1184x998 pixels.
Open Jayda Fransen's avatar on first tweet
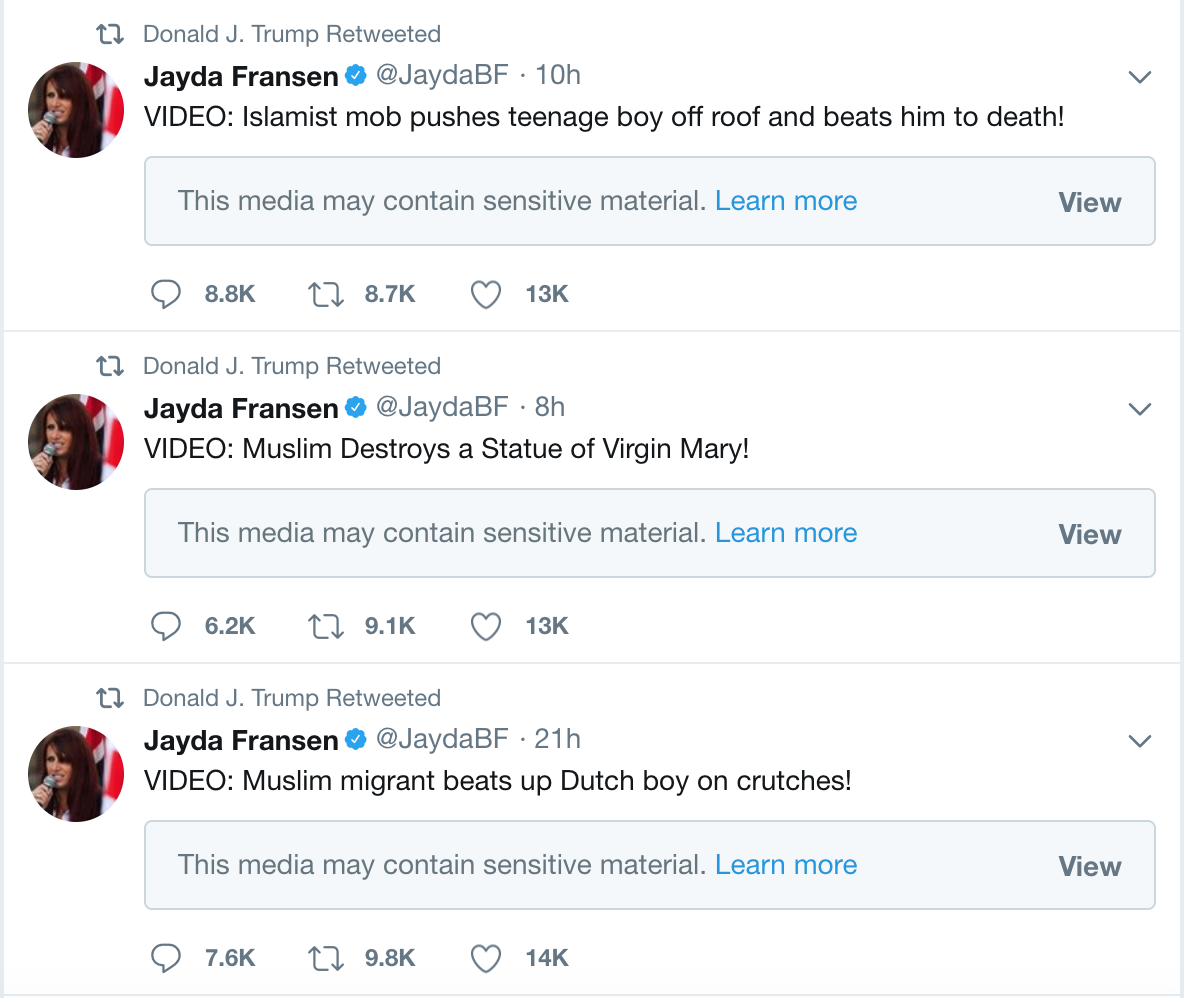[75, 110]
